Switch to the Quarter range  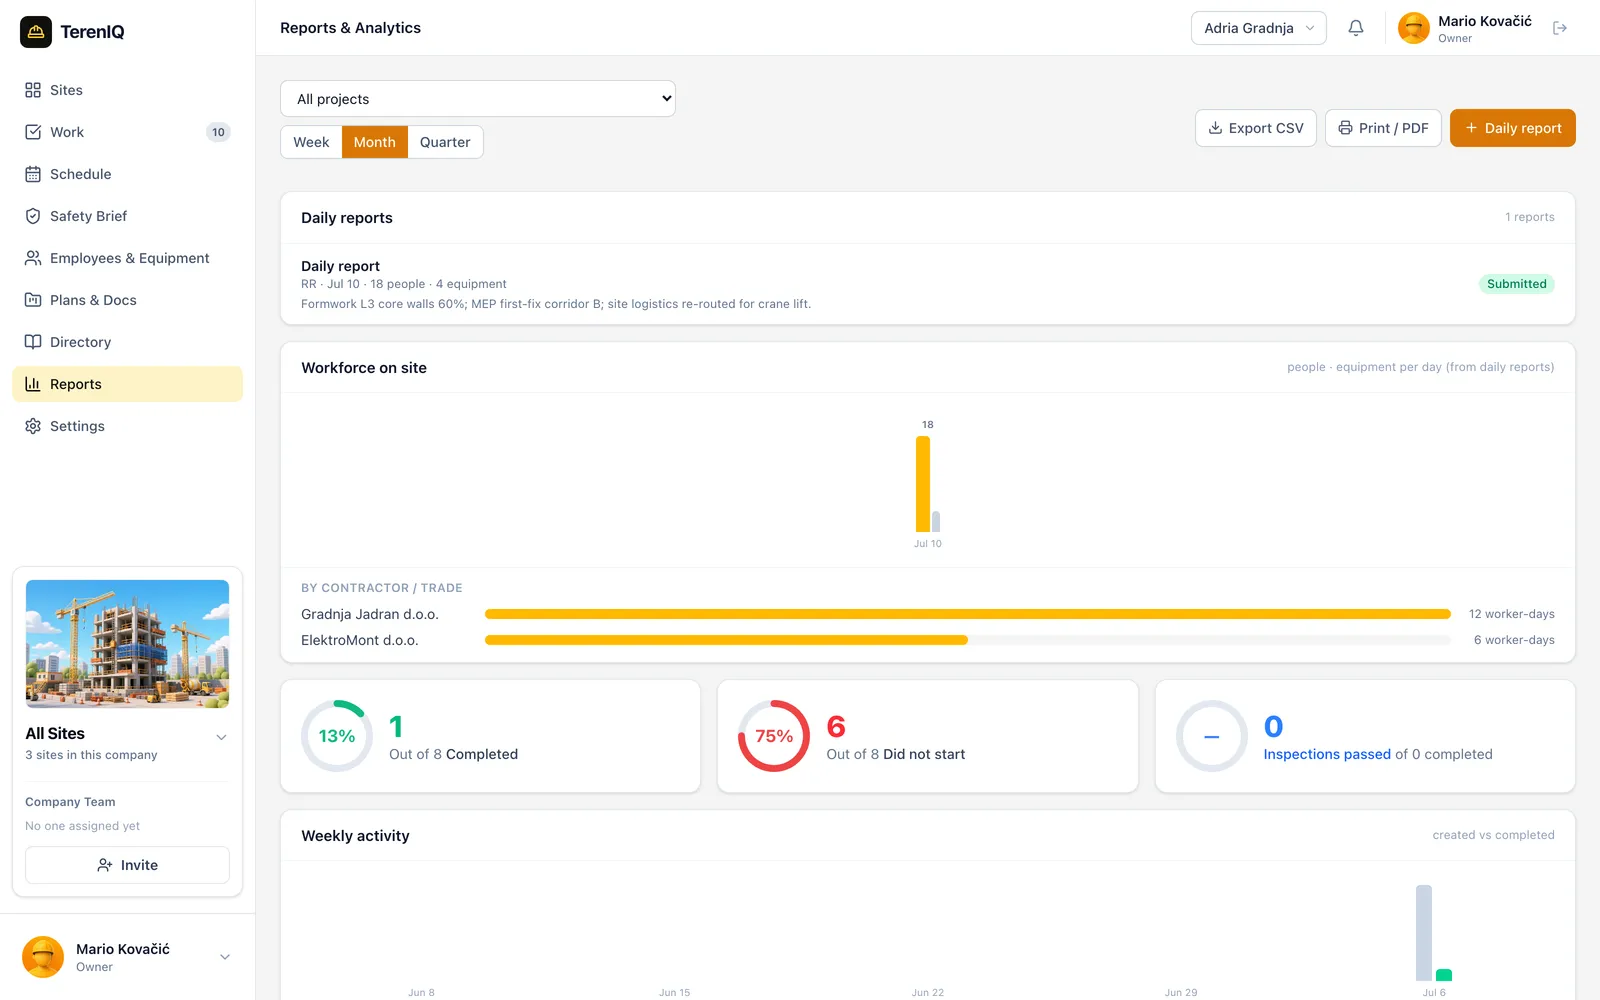(x=445, y=142)
